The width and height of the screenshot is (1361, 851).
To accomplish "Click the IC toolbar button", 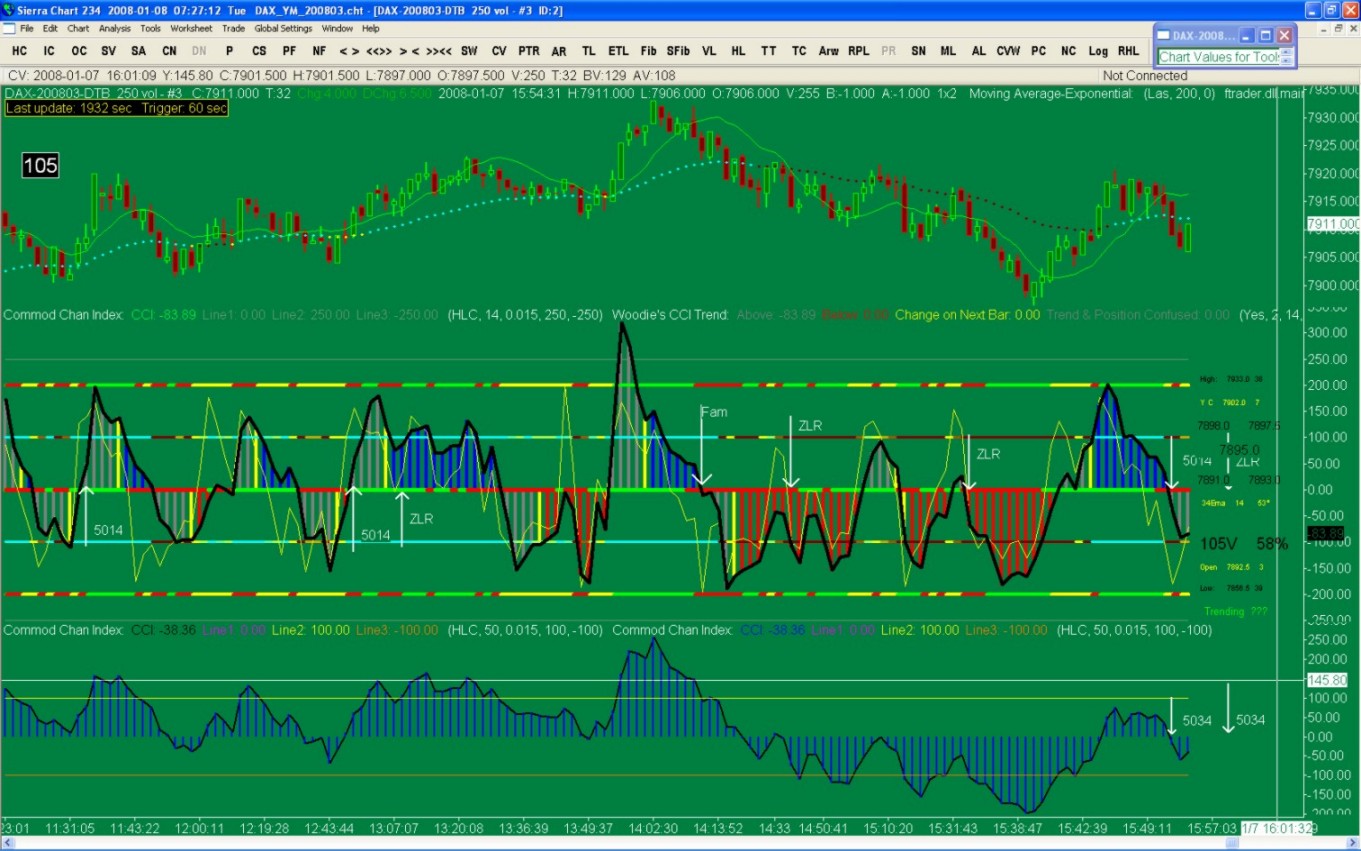I will click(49, 51).
